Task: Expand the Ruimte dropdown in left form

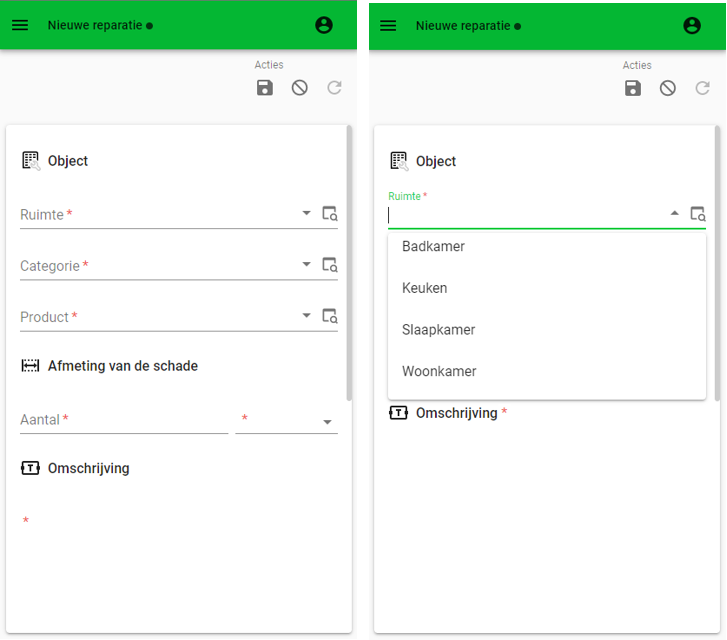Action: [x=306, y=213]
